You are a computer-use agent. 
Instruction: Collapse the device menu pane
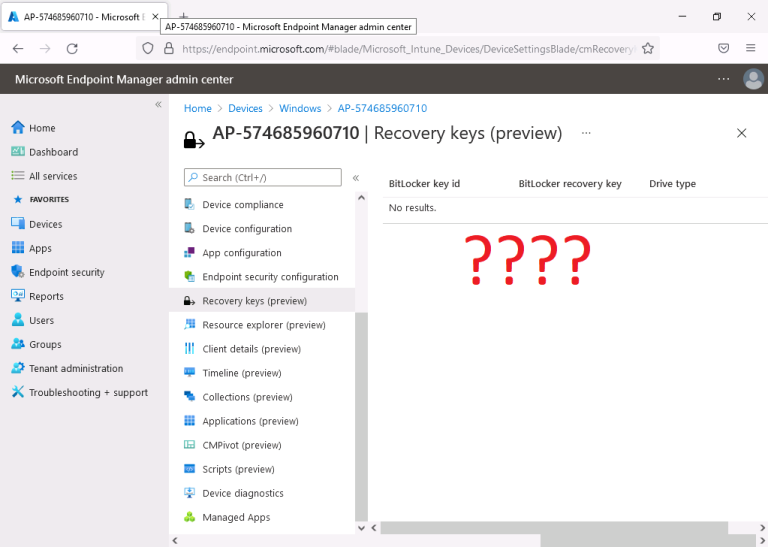[x=355, y=178]
